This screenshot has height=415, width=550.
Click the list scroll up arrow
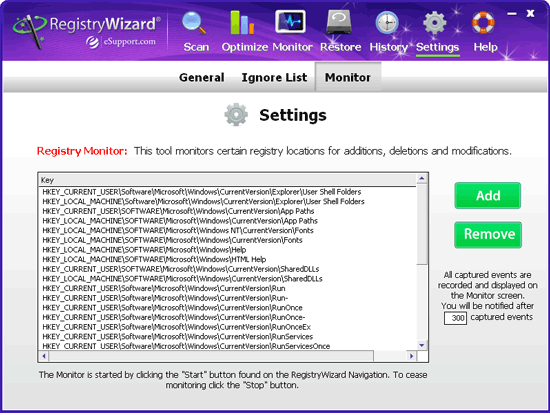(422, 179)
